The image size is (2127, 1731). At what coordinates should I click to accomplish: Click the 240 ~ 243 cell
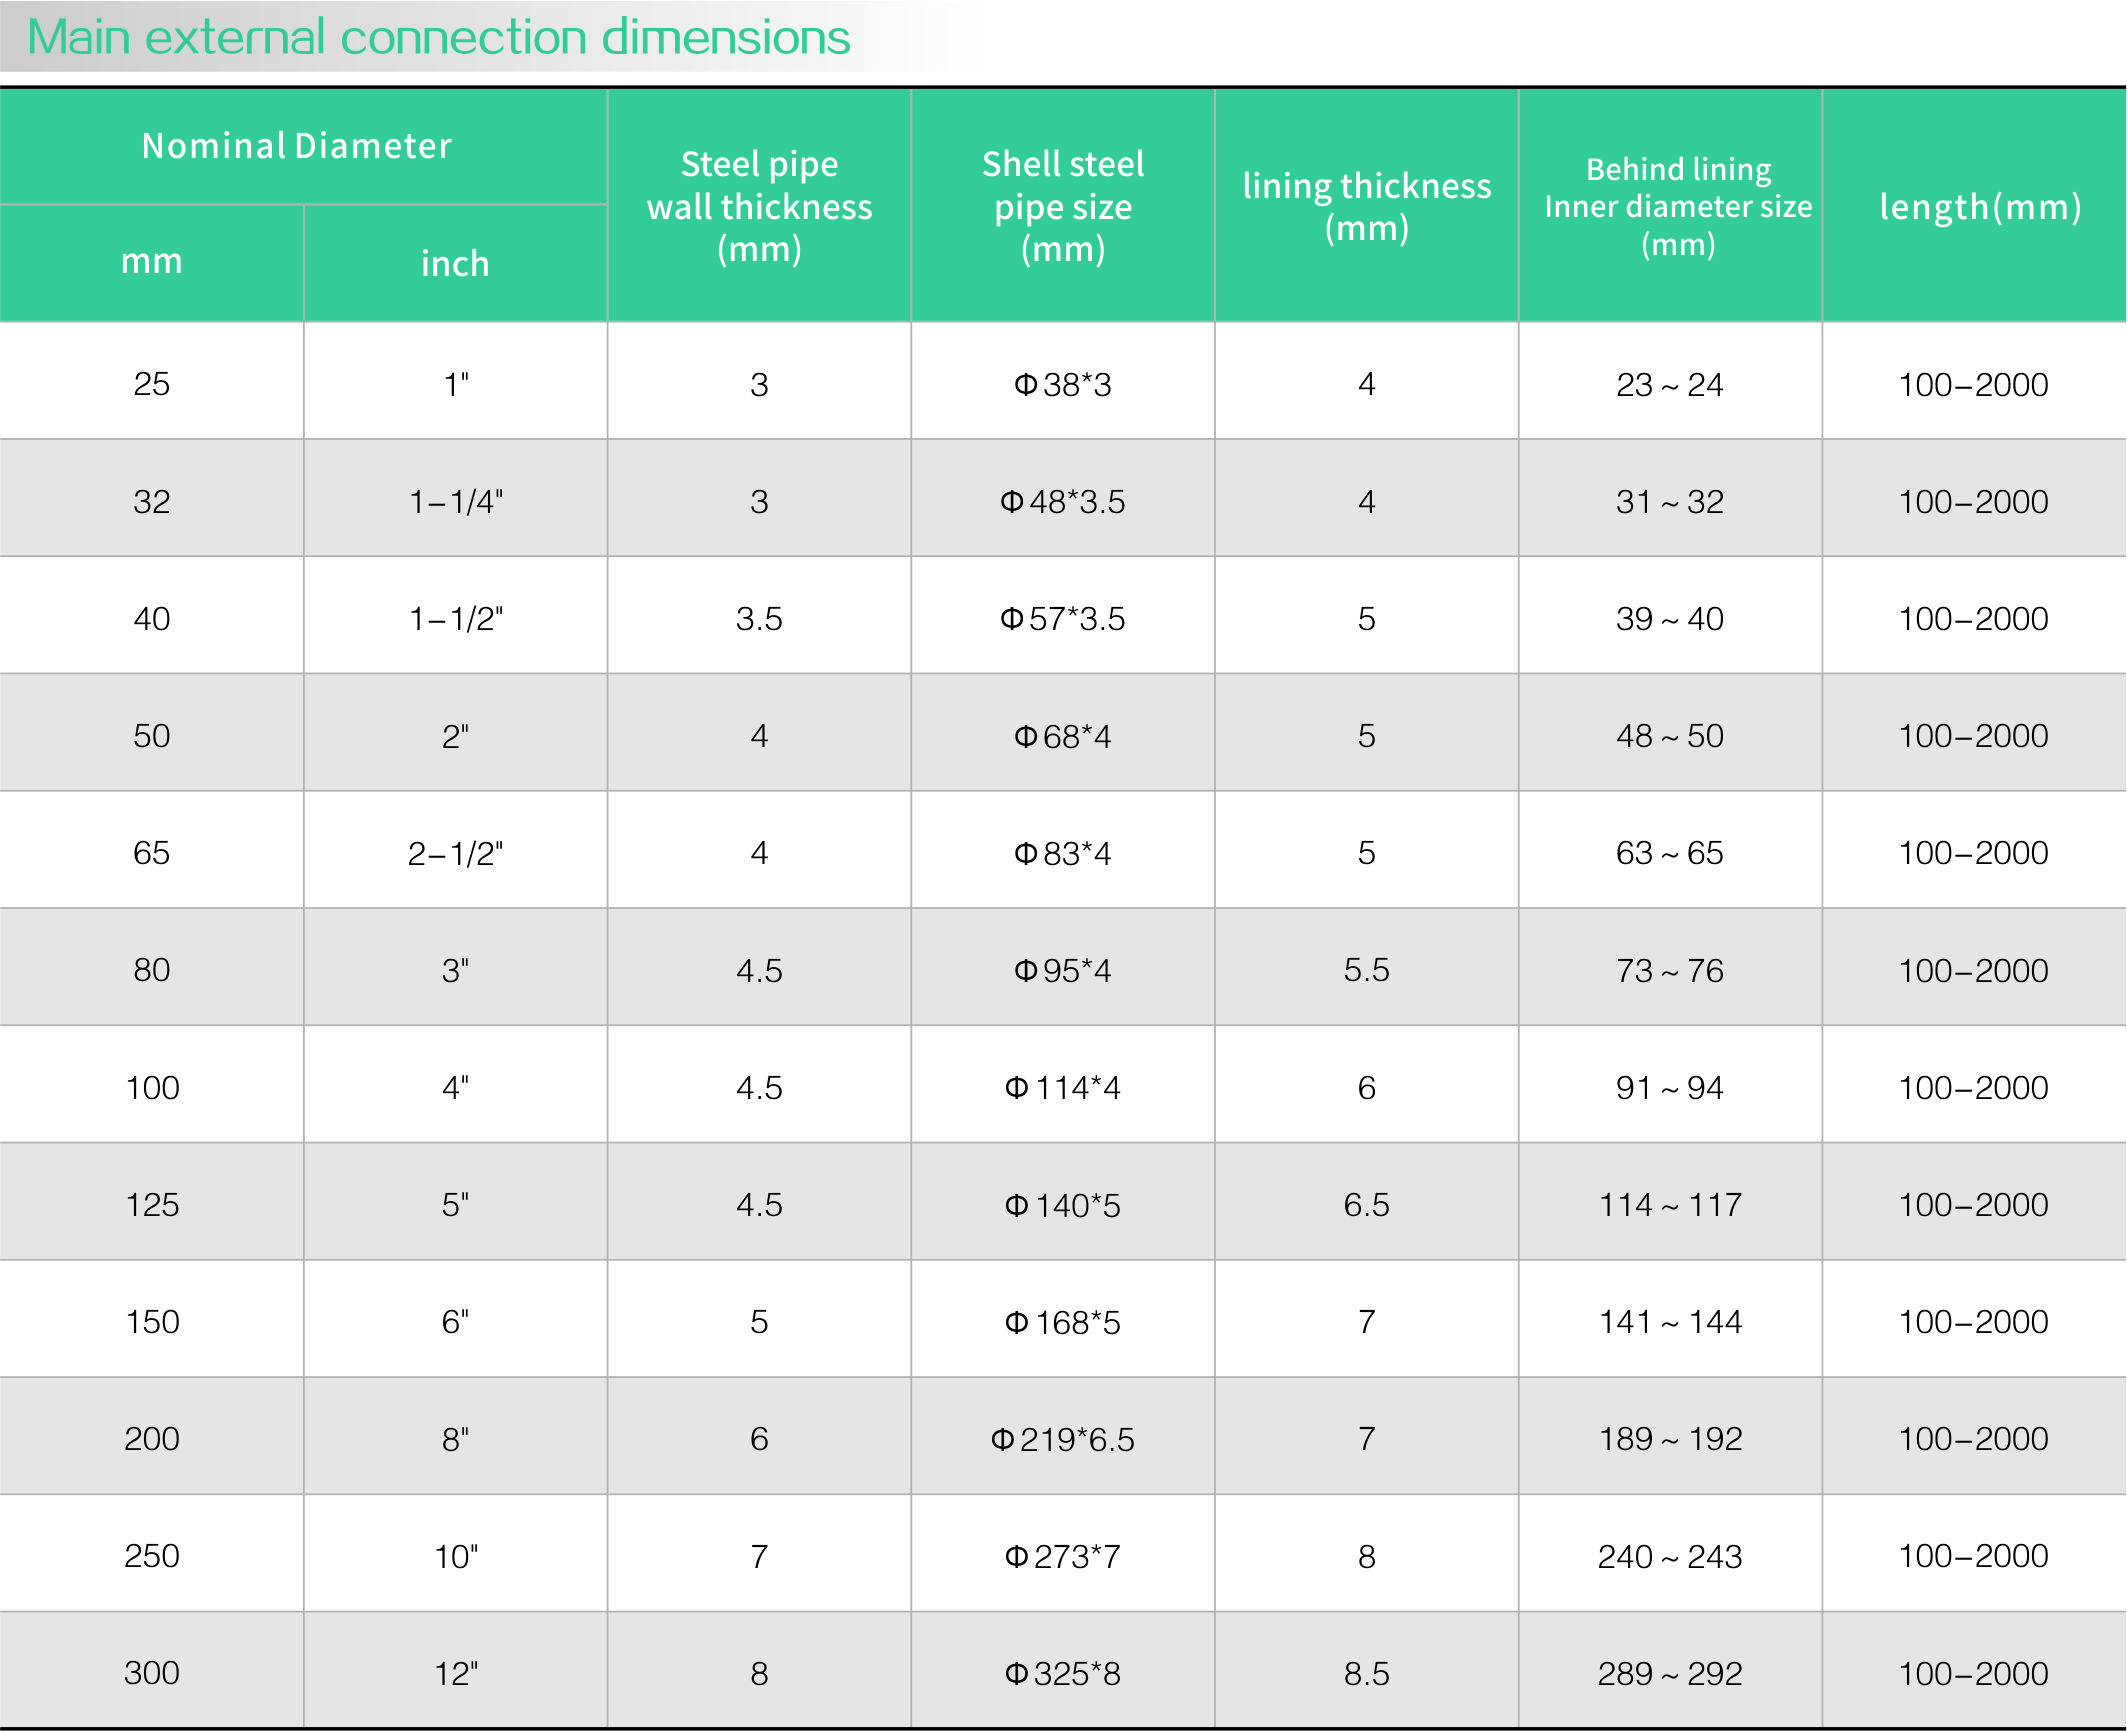coord(1669,1557)
